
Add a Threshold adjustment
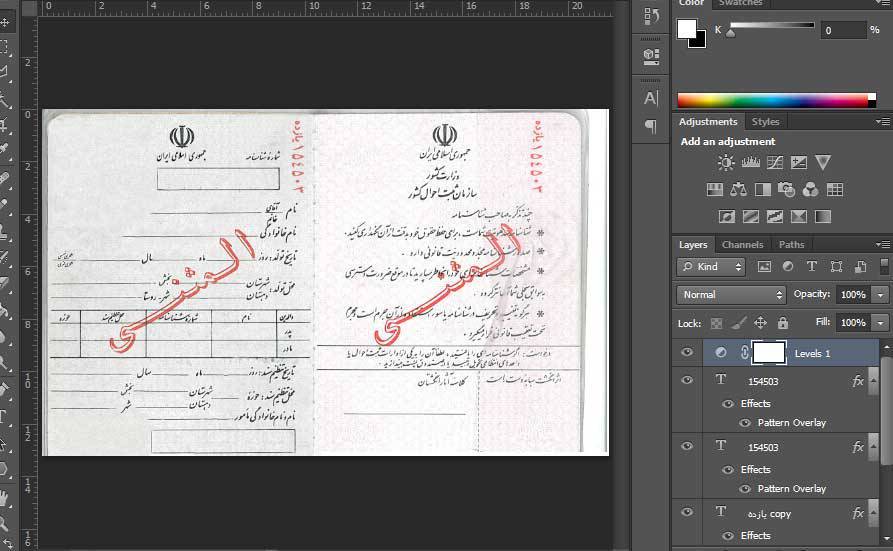click(775, 217)
